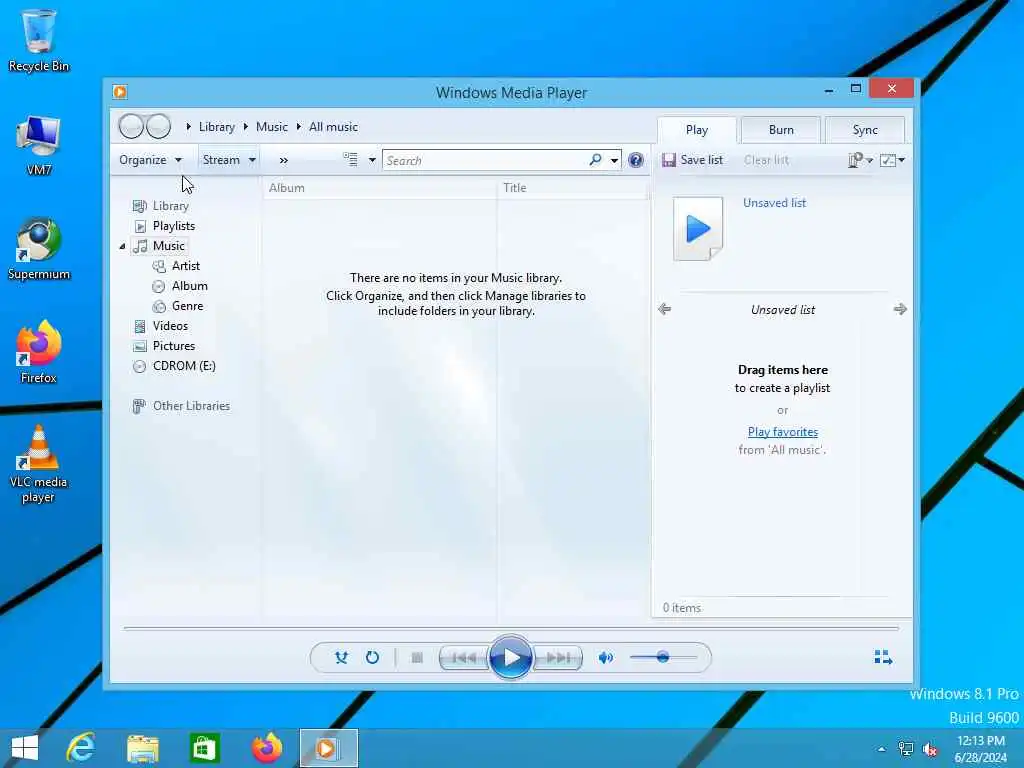Open the Stream dropdown menu

229,160
